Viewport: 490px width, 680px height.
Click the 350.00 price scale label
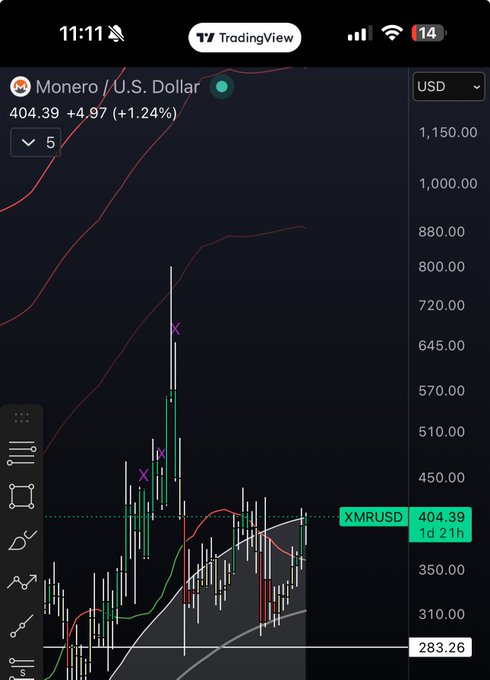(x=441, y=569)
